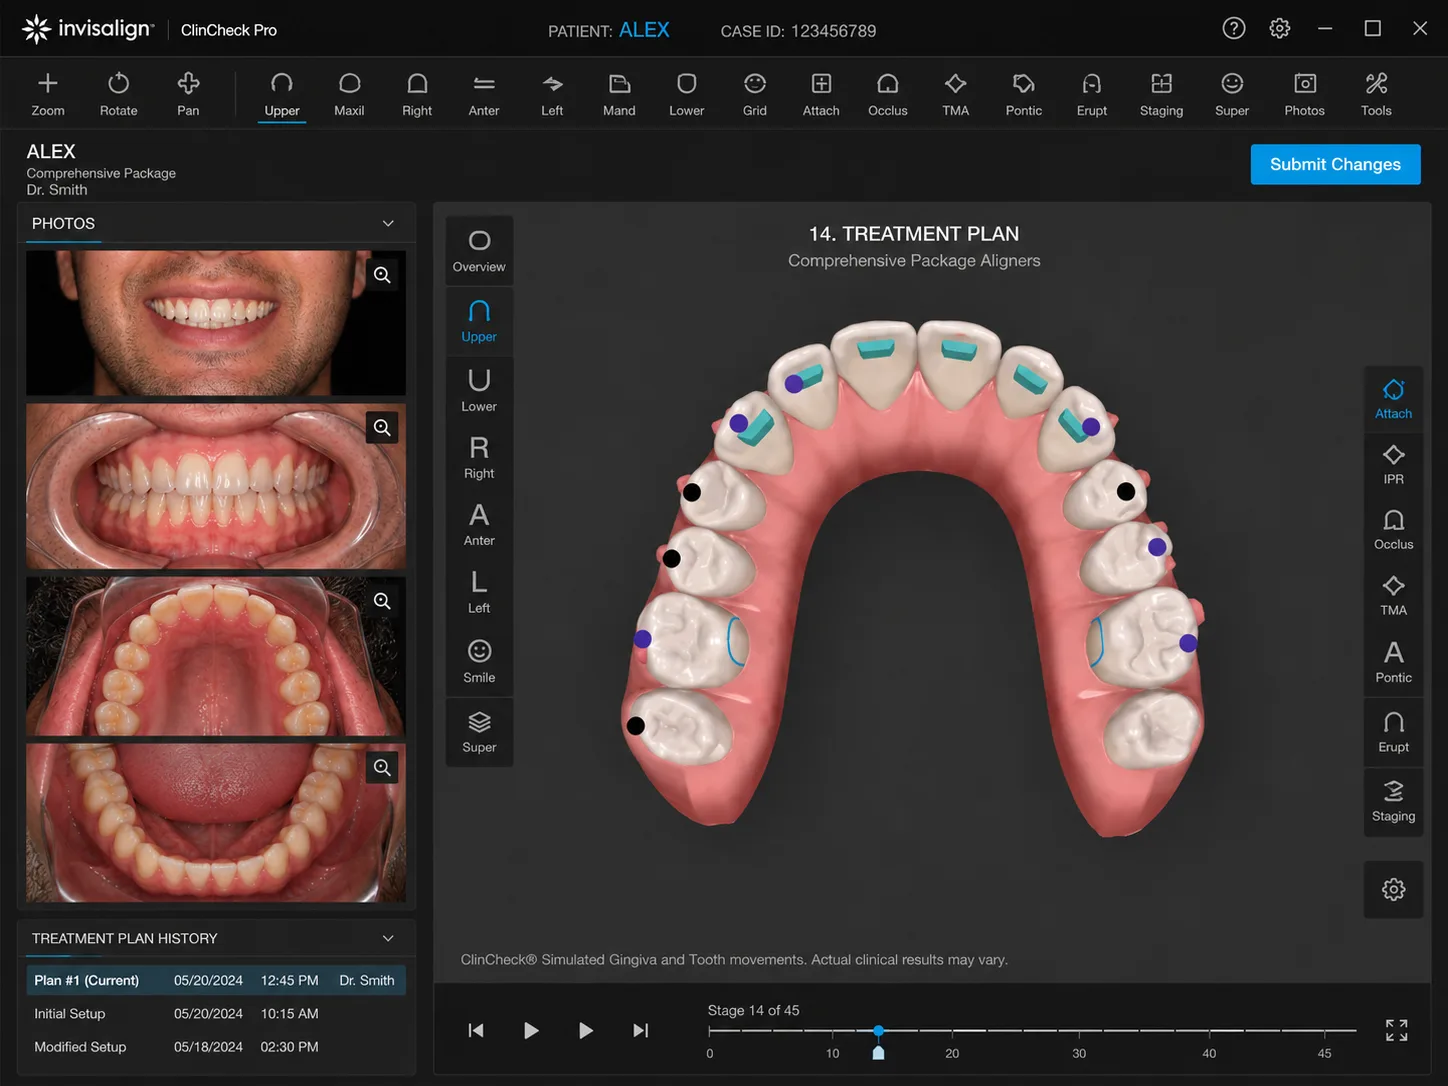Select the Modified Setup plan row

(x=216, y=1047)
